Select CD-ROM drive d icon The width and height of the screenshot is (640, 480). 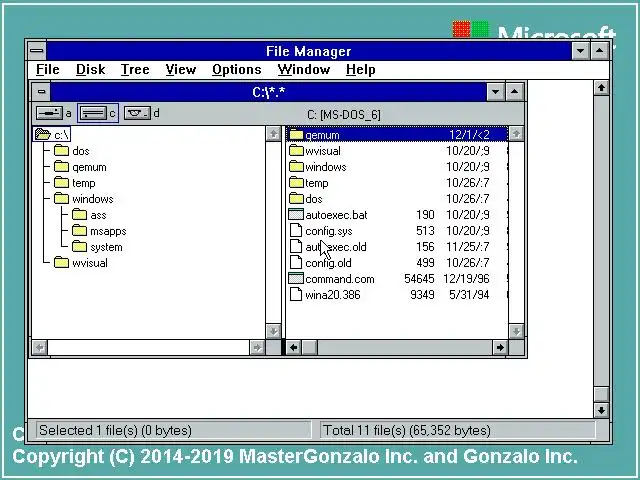click(137, 113)
